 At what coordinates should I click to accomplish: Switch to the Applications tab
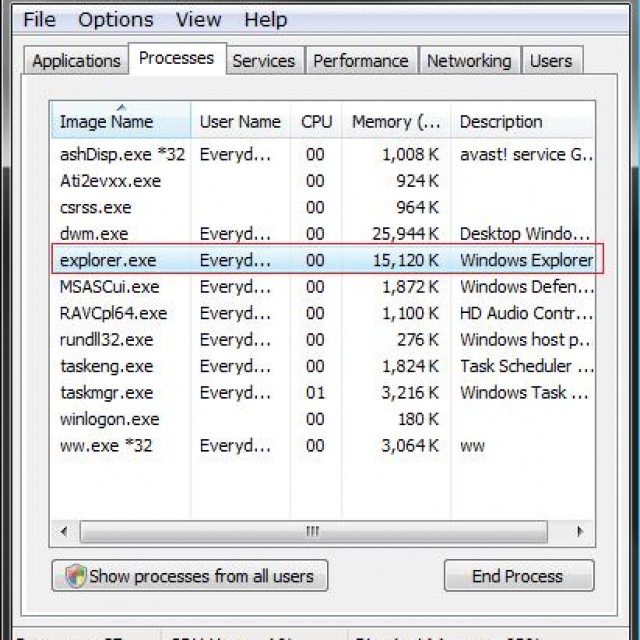(x=76, y=61)
